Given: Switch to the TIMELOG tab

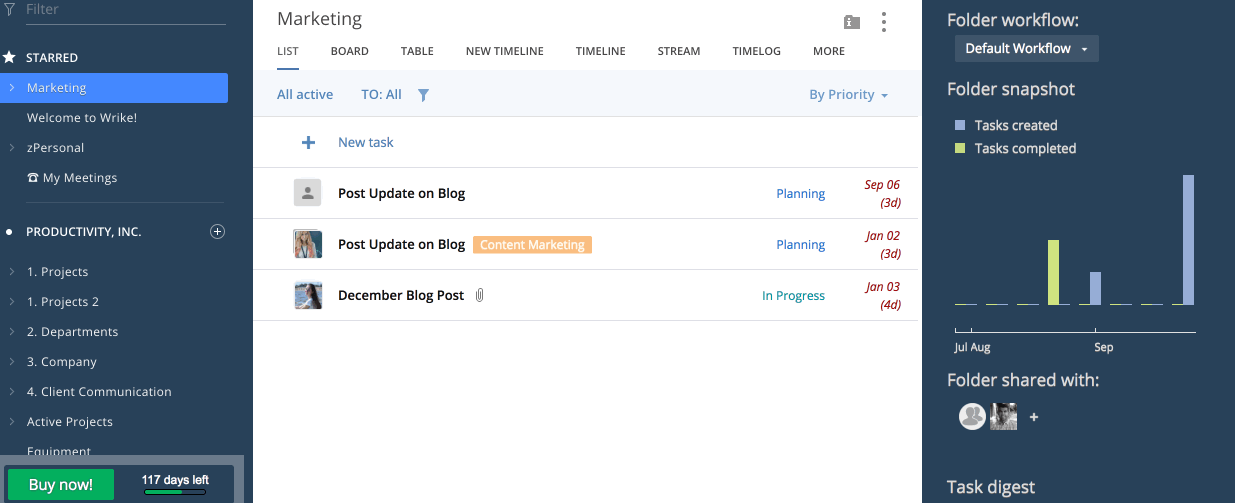Looking at the screenshot, I should pos(756,51).
